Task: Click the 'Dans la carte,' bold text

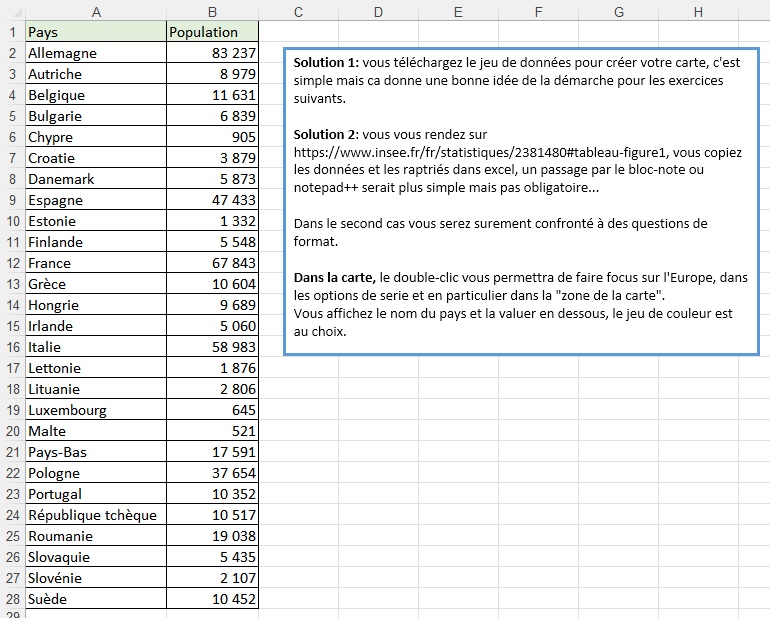Action: click(x=335, y=276)
